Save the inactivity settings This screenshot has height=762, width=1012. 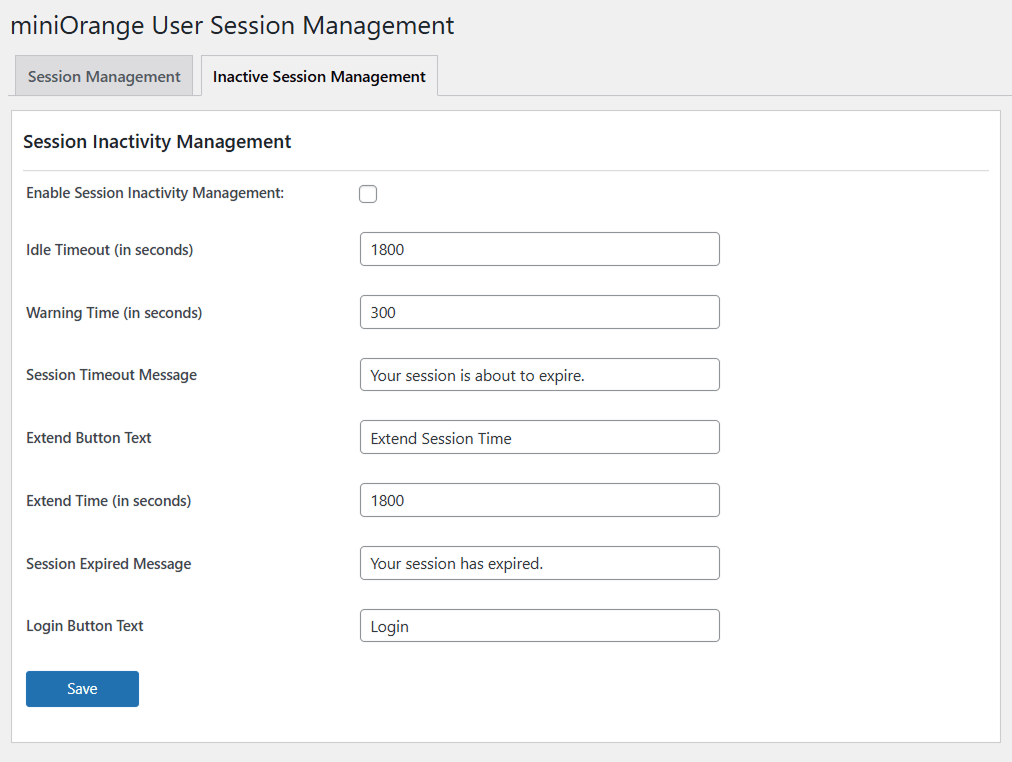[83, 688]
